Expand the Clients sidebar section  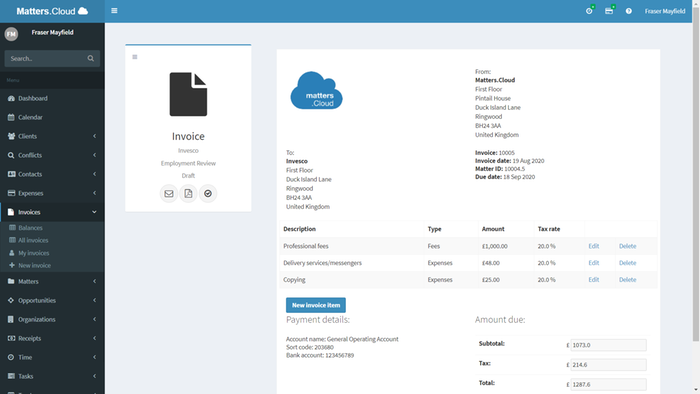click(x=52, y=136)
